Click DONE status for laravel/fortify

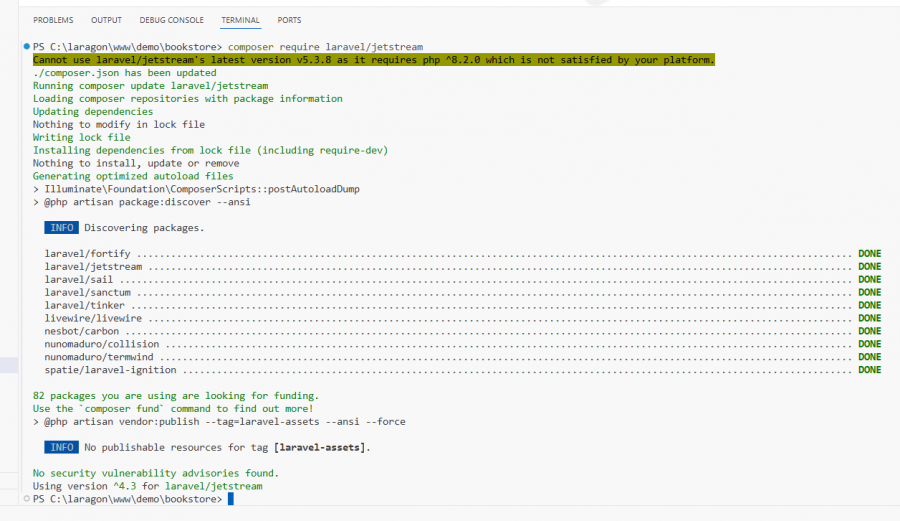point(870,254)
